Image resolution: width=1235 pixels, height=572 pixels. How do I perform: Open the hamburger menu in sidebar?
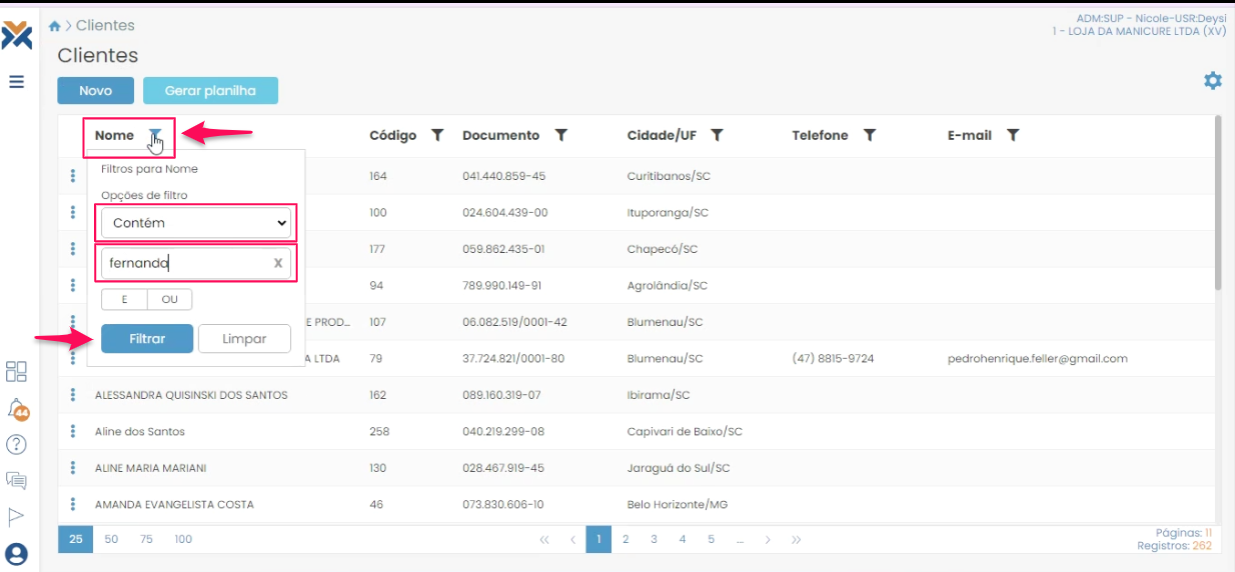(17, 82)
